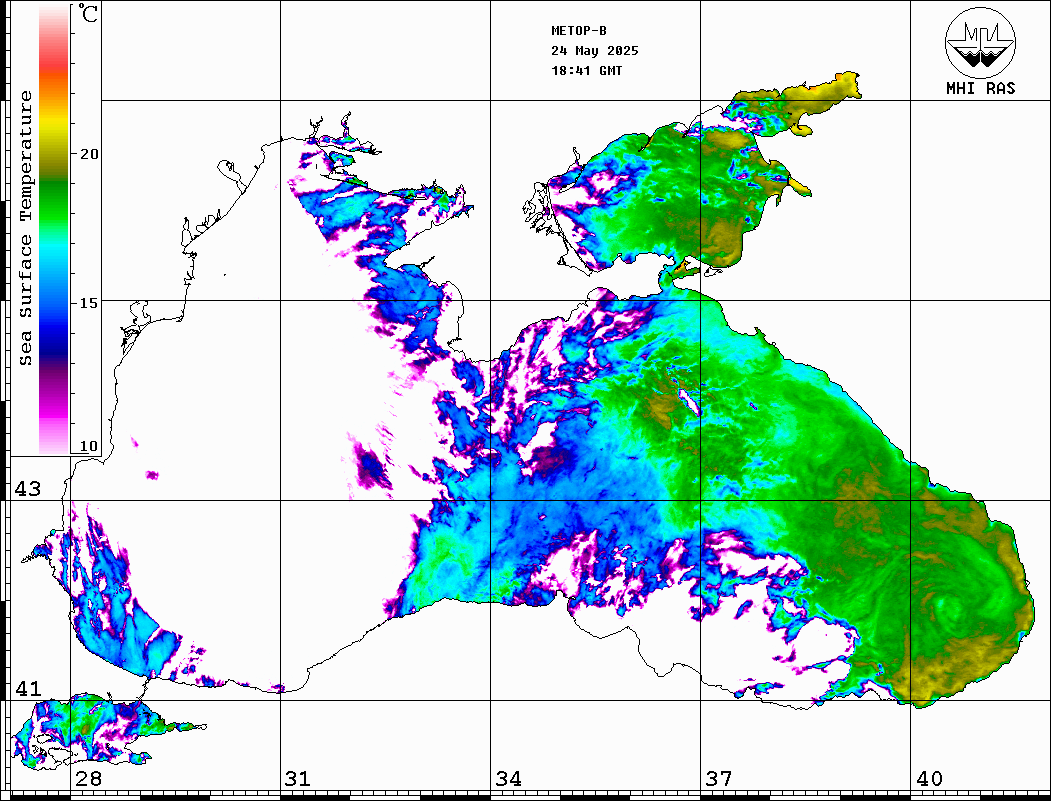Screen dimensions: 1051x801
Task: Click the '°C' unit label
Action: coord(87,13)
